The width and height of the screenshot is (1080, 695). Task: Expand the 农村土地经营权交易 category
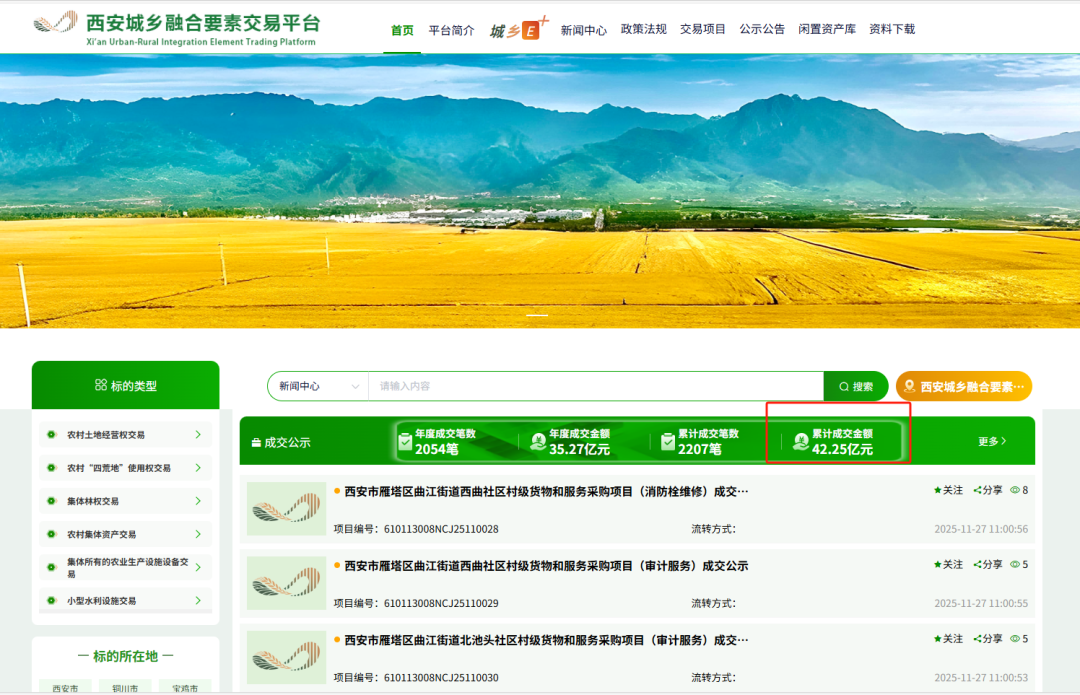(198, 434)
